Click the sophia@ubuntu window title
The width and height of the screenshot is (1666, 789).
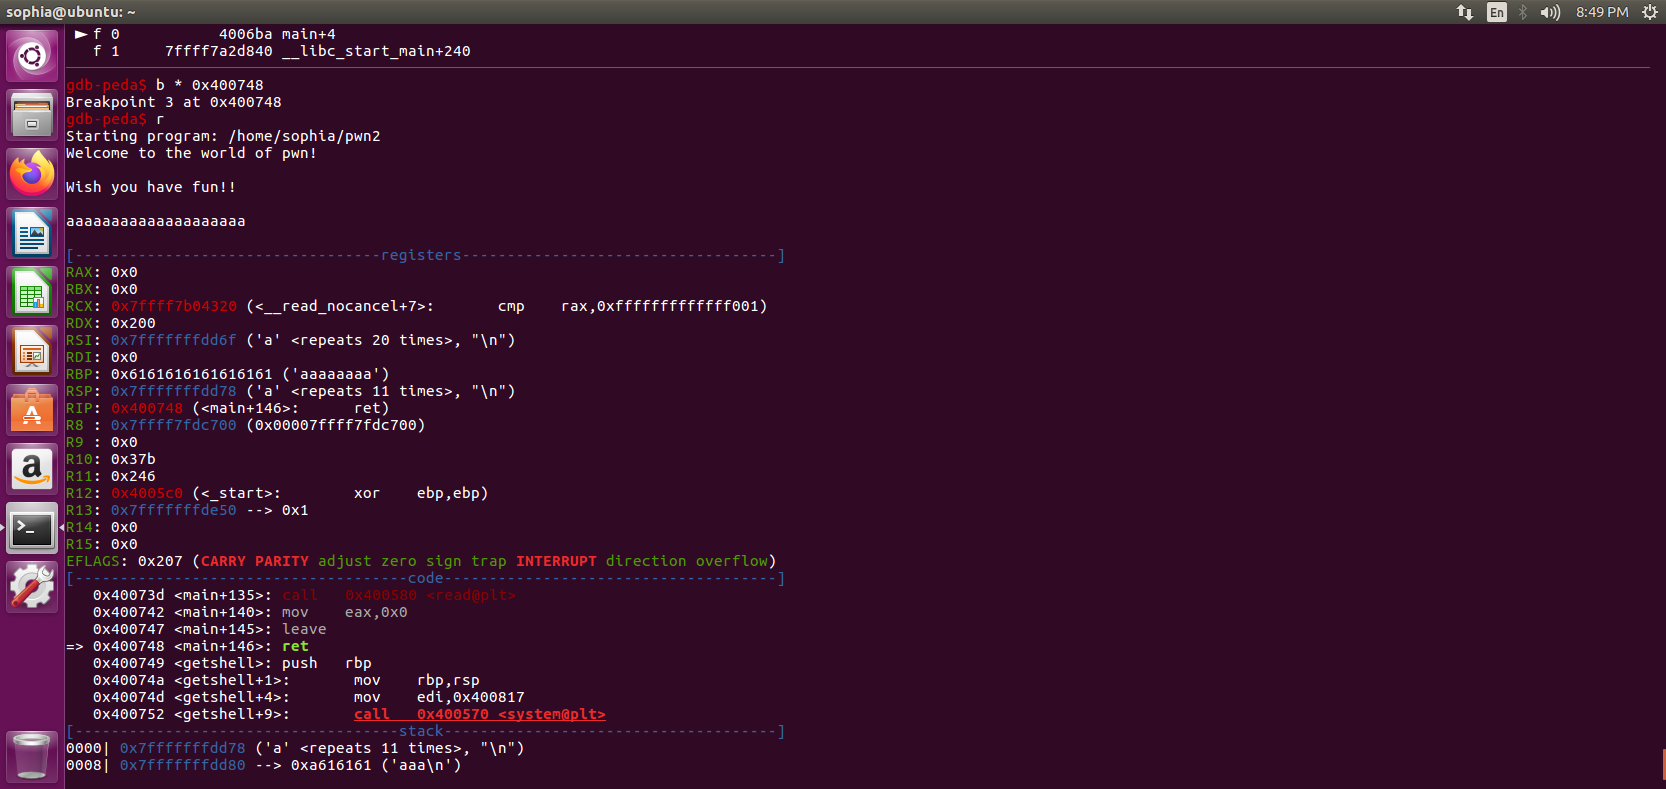(70, 12)
